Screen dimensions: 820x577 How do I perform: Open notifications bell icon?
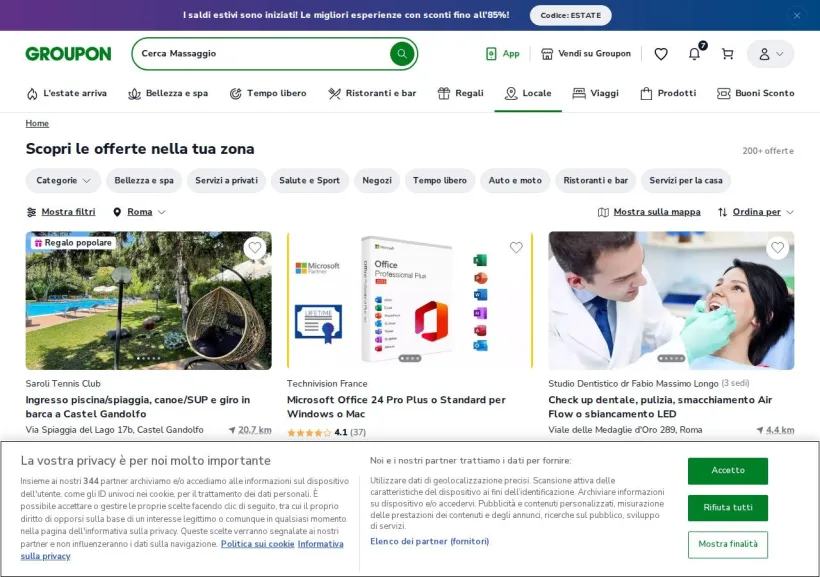coord(694,53)
